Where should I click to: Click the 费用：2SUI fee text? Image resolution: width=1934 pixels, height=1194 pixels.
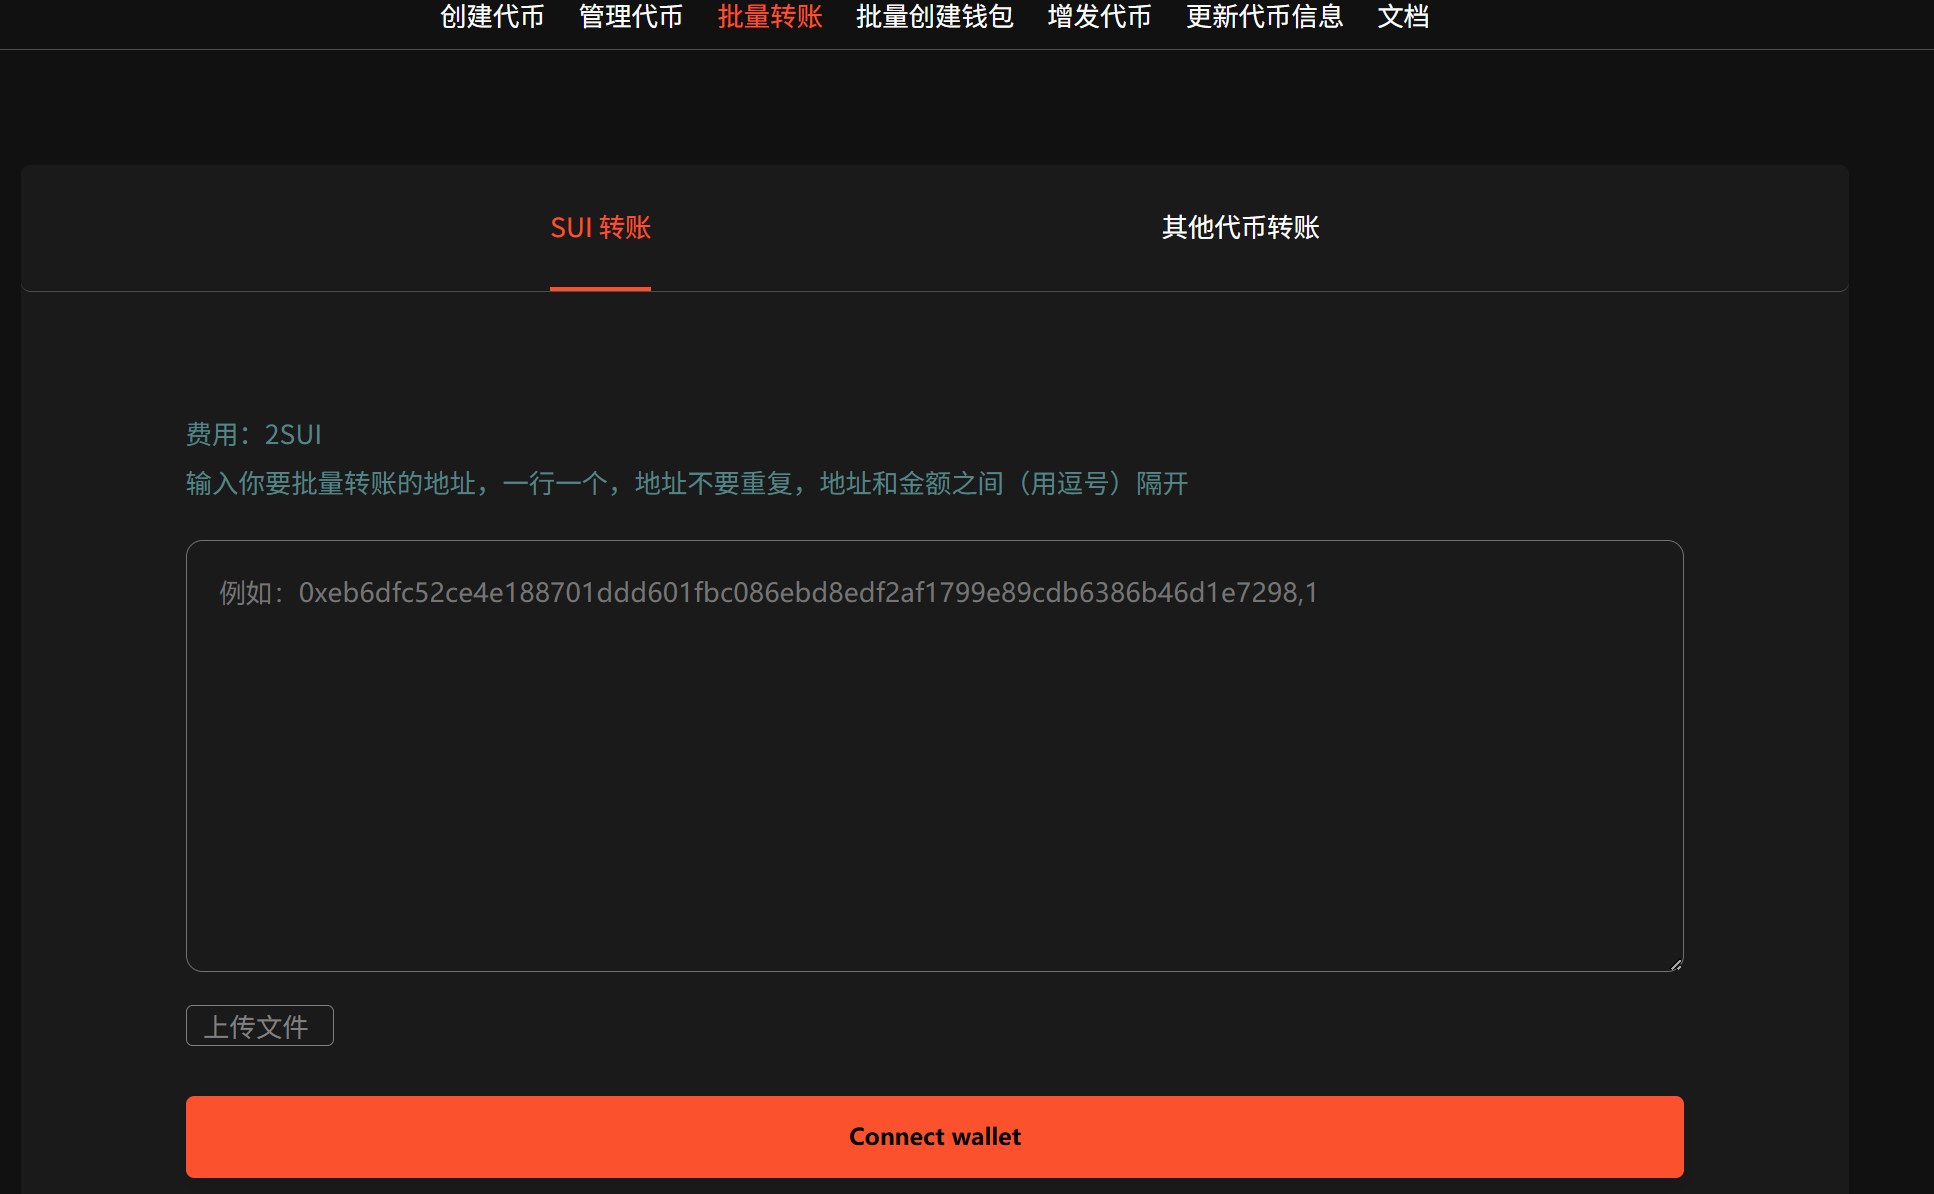point(254,435)
